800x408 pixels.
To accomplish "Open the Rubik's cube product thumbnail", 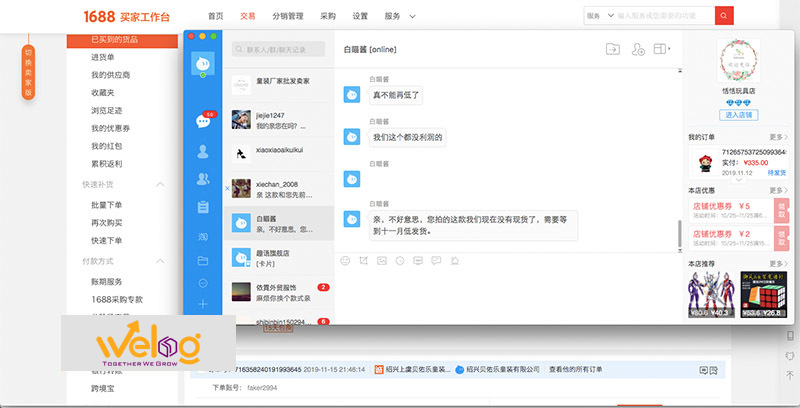I will pos(764,294).
